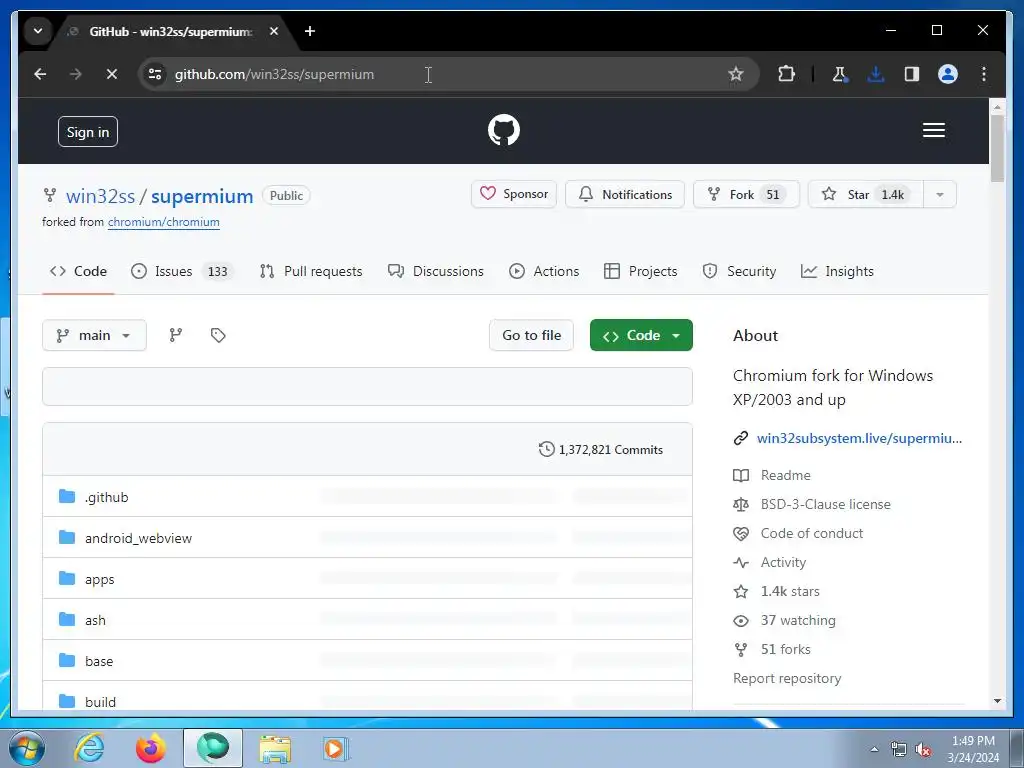The height and width of the screenshot is (768, 1024).
Task: Open the .github folder
Action: pos(106,497)
